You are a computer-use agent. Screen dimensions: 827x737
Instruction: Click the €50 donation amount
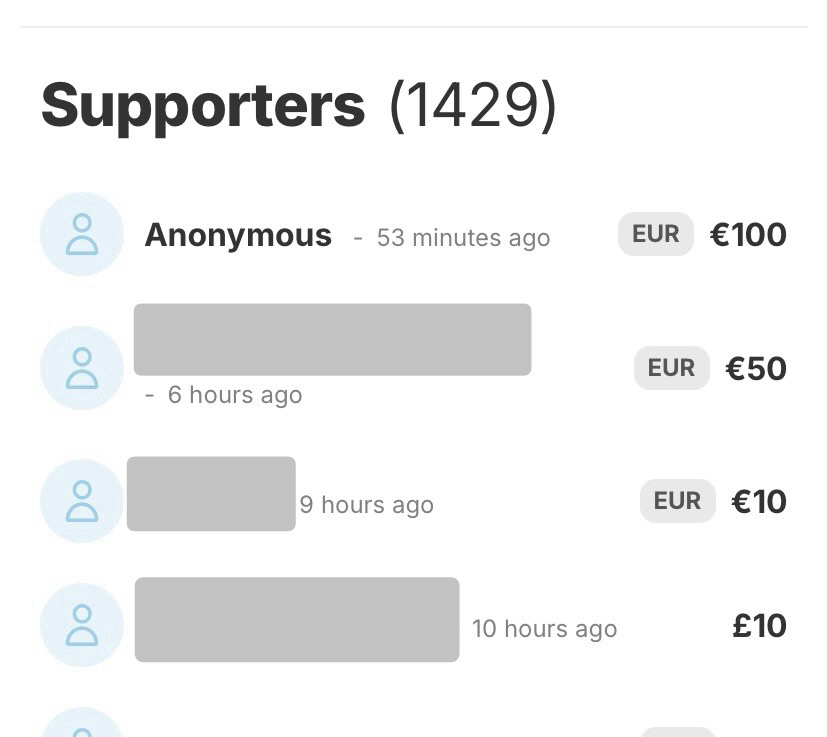tap(756, 368)
